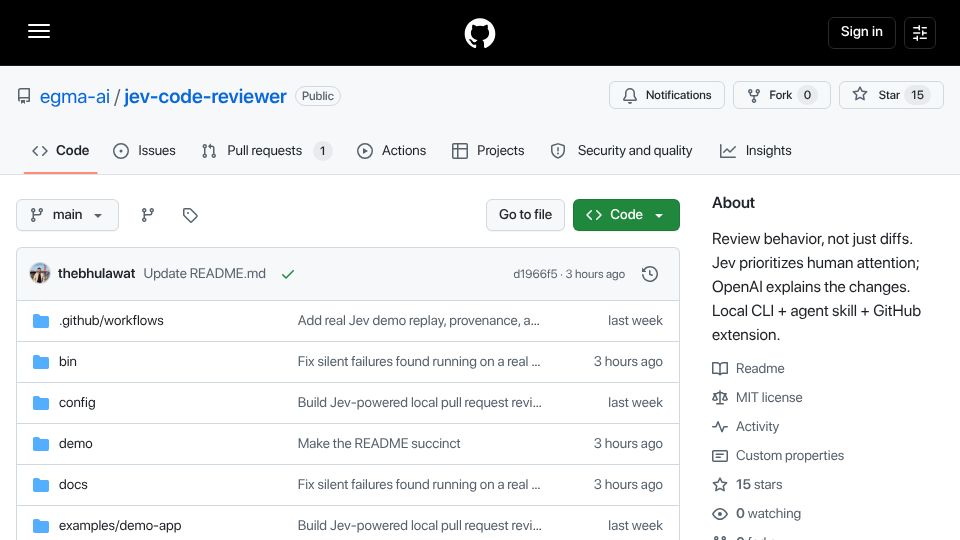
Task: Open the Projects tab
Action: click(488, 151)
